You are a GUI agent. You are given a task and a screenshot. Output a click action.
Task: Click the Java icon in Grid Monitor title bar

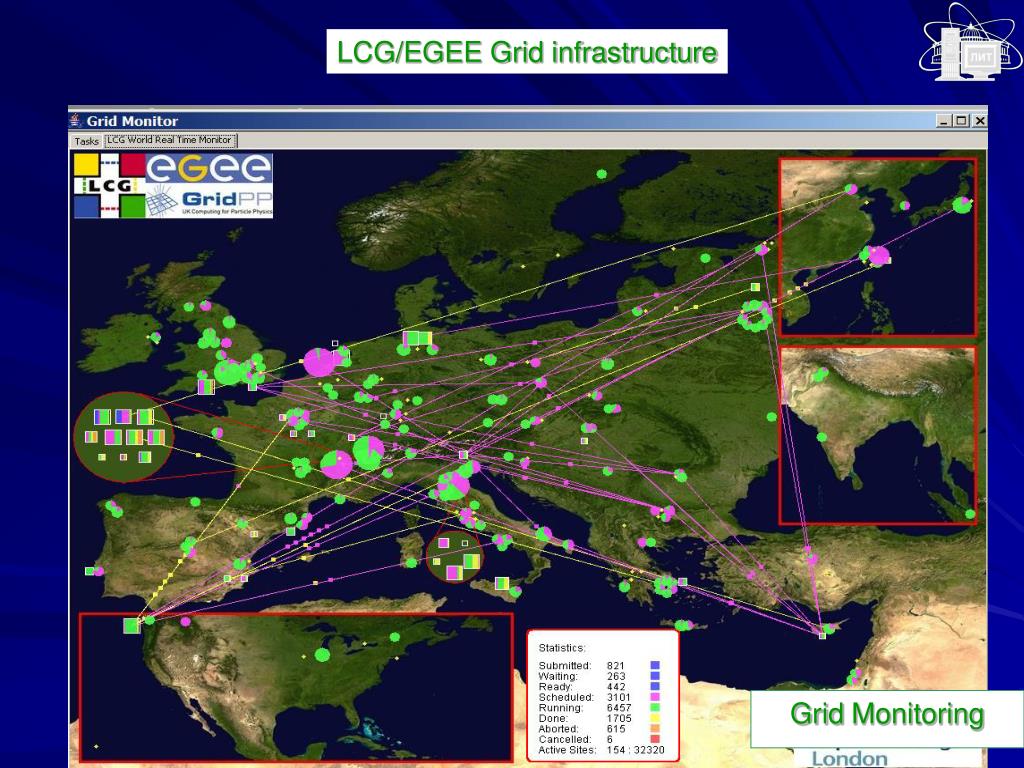(x=76, y=120)
